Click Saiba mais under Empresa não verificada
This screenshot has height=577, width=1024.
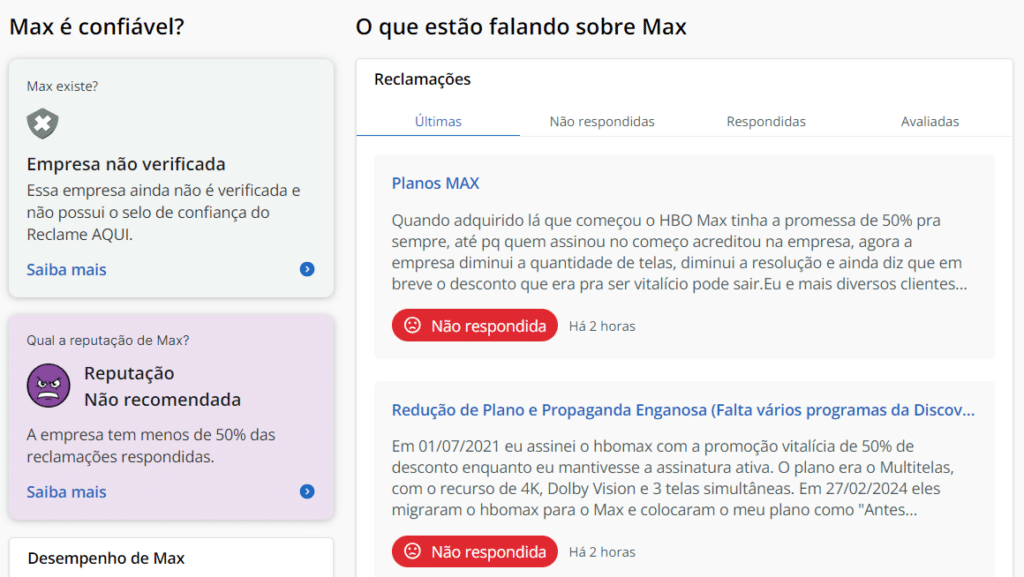pyautogui.click(x=66, y=269)
